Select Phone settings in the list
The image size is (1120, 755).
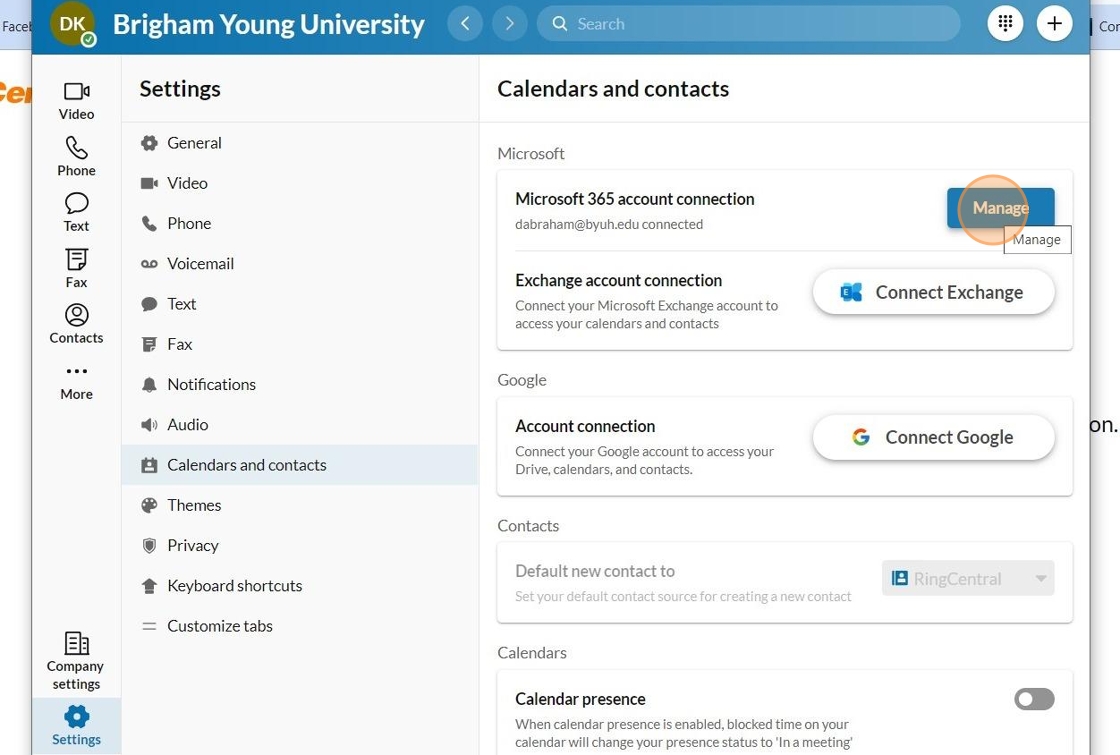pos(299,224)
